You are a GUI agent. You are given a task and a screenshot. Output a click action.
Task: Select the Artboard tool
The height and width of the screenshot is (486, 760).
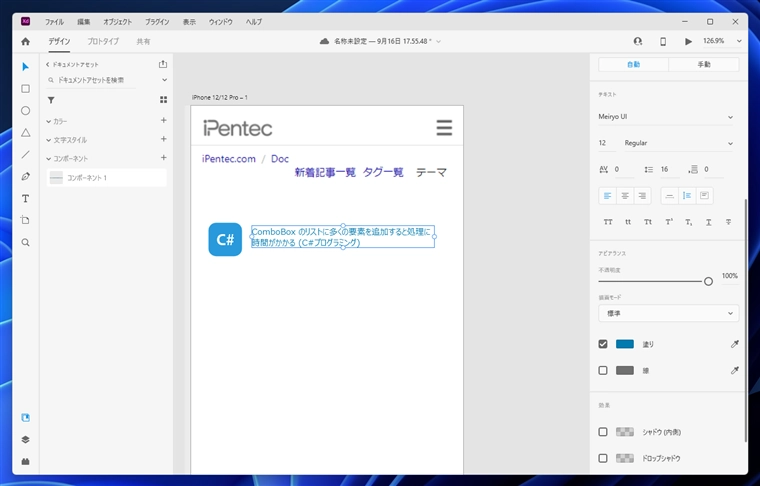coord(26,220)
